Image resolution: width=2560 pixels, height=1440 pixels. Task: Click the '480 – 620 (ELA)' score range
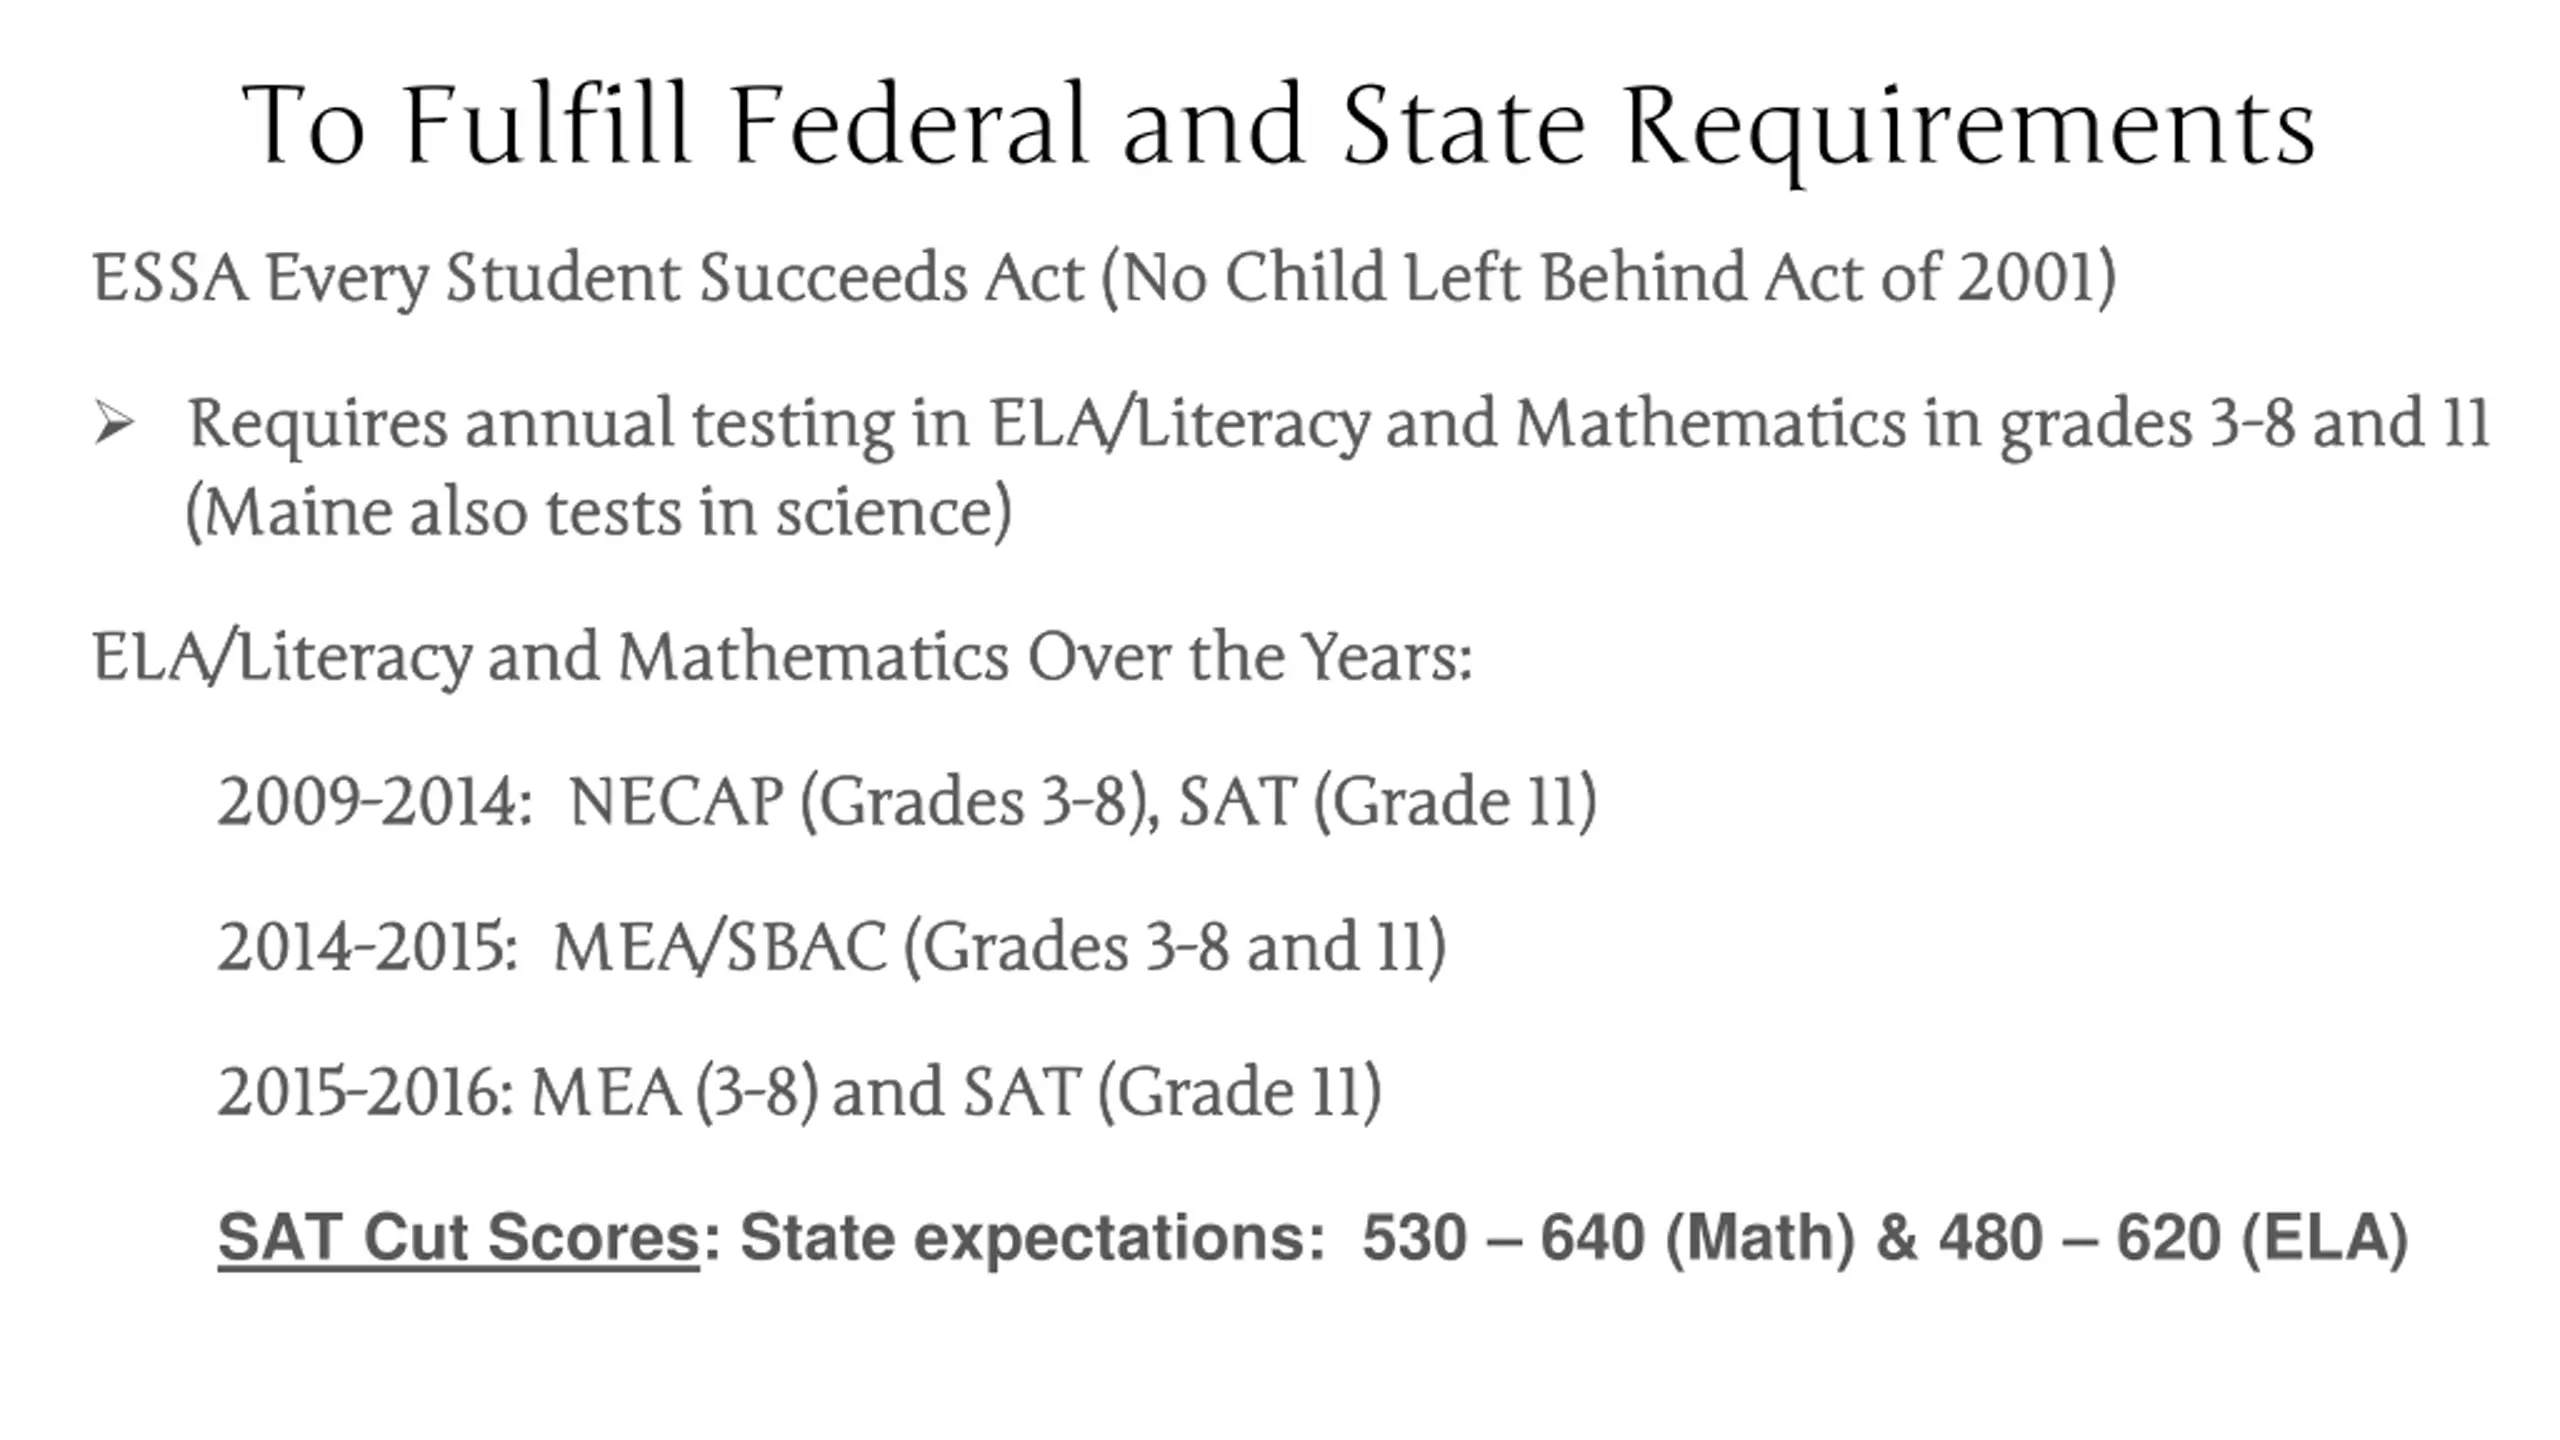2173,1238
